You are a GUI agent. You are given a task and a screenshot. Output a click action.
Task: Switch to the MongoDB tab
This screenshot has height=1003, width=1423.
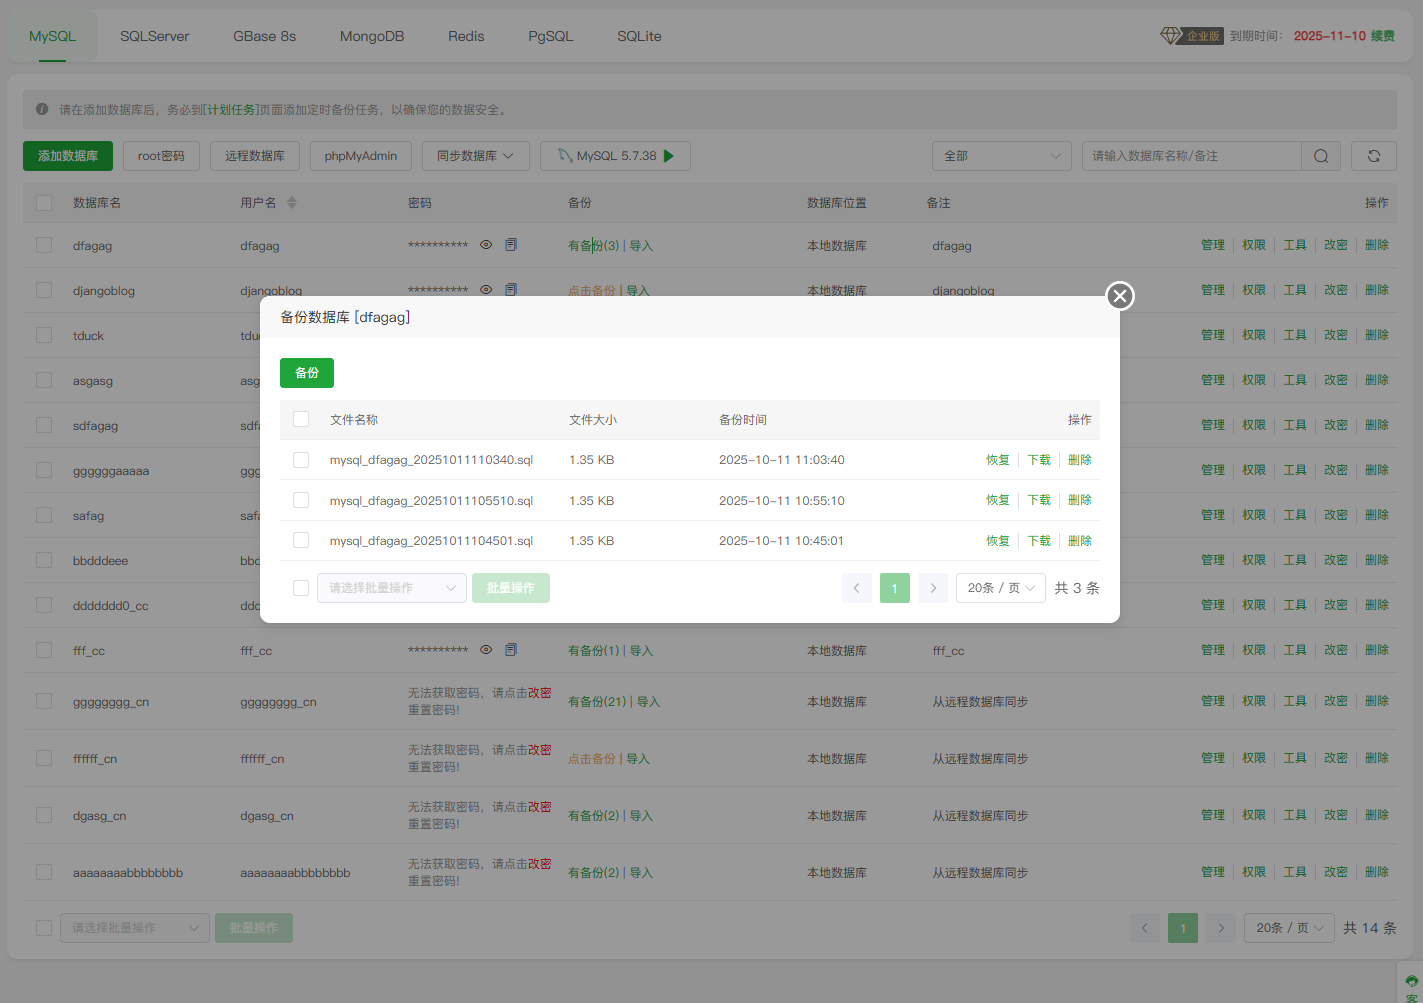[x=372, y=36]
